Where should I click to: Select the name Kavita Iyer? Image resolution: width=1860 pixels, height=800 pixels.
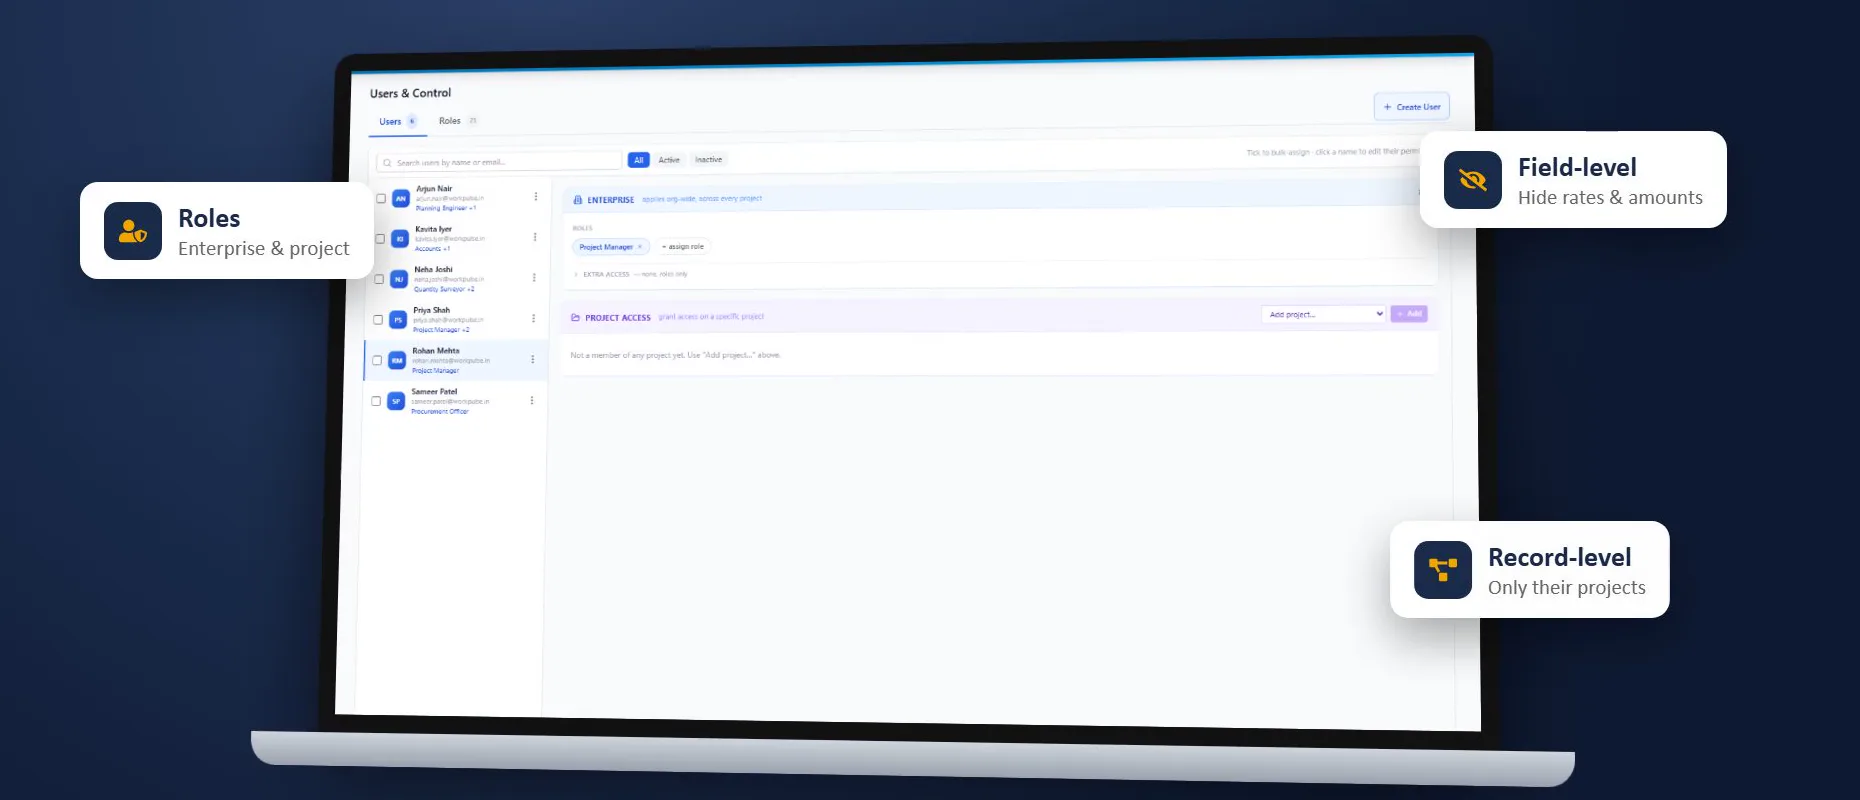coord(434,229)
